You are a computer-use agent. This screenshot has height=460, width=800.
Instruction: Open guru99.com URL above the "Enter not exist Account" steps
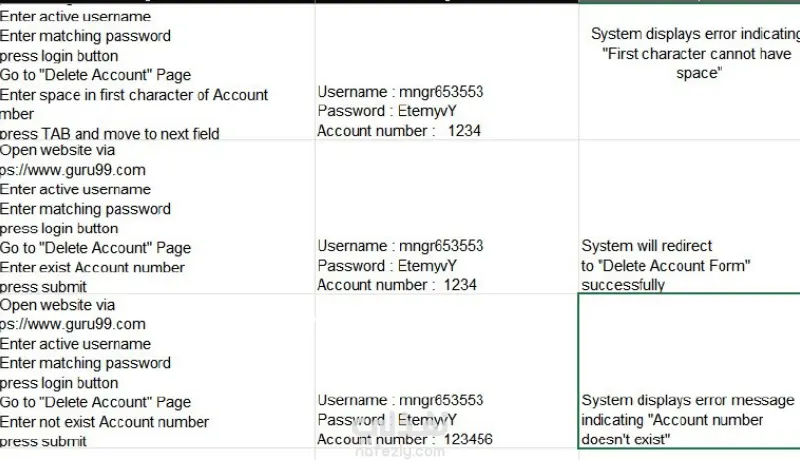coord(73,324)
